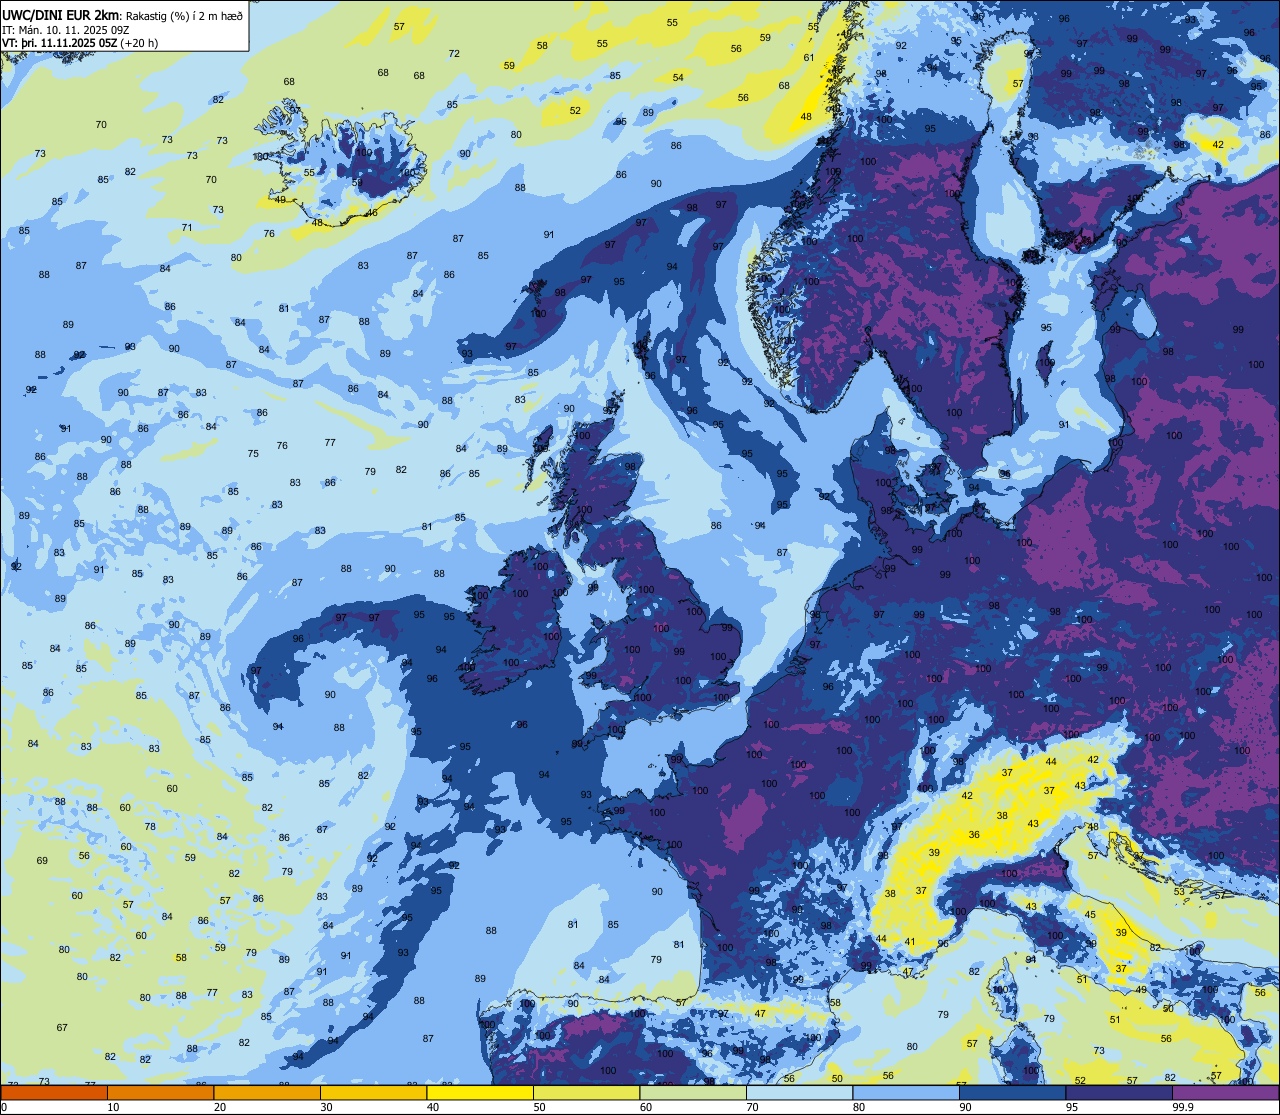Image resolution: width=1280 pixels, height=1115 pixels.
Task: Click the legend tick label '90'
Action: click(965, 1107)
